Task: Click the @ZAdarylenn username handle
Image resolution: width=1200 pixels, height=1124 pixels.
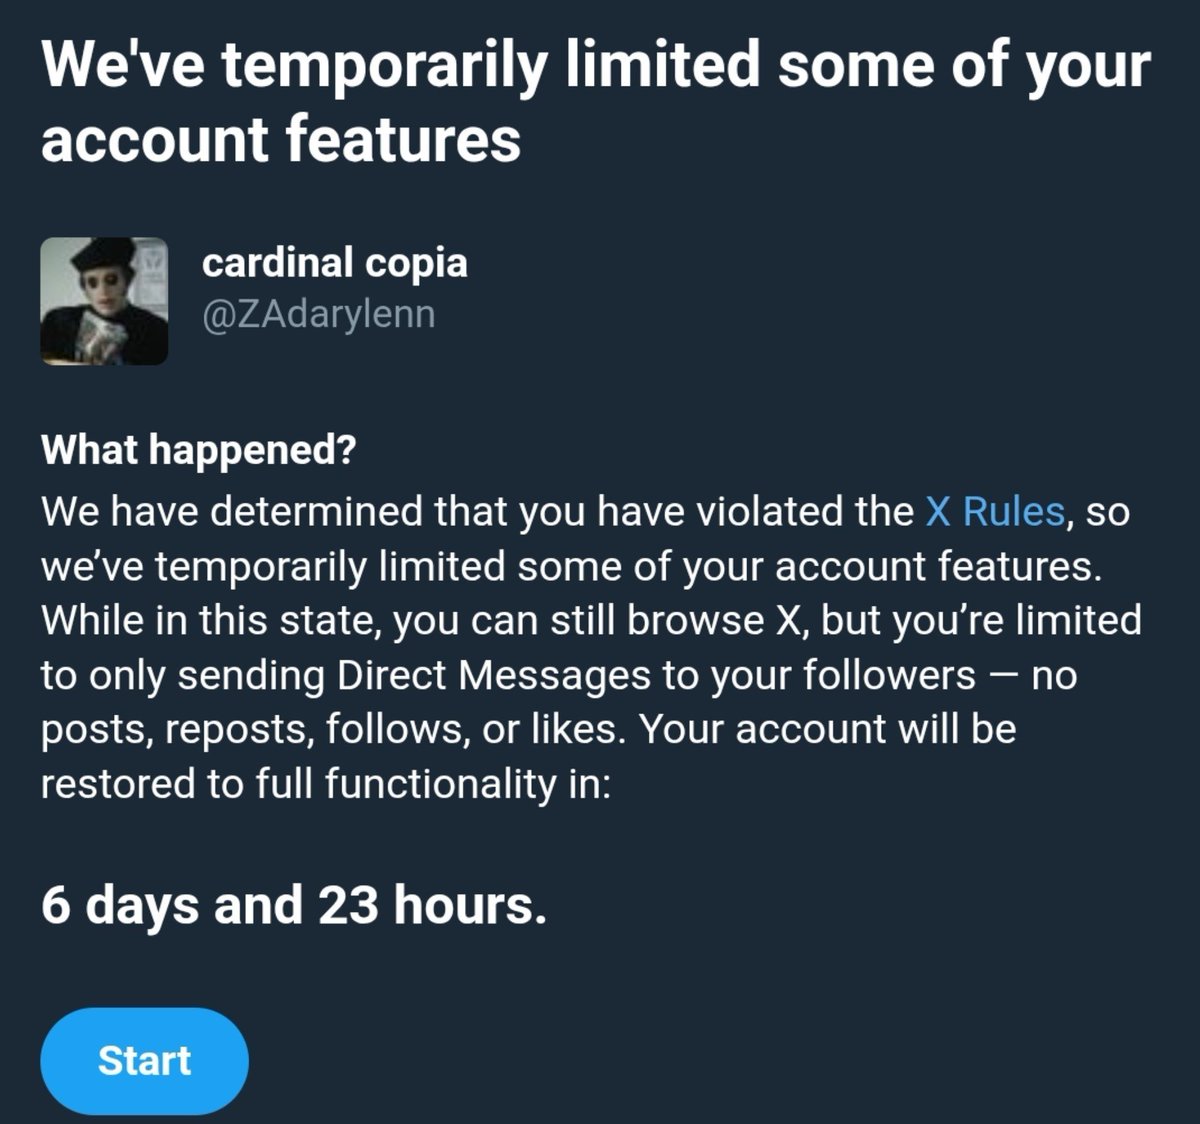Action: point(318,314)
